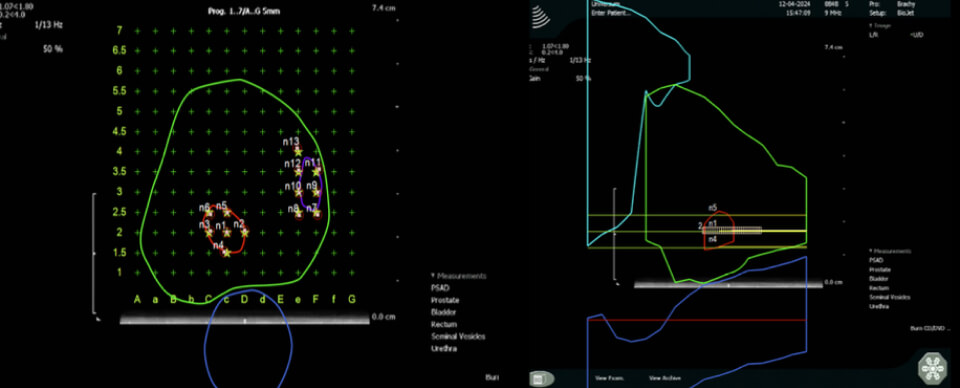Click the n1 needle label in sagittal view
Screen dimensions: 960x388
pyautogui.click(x=712, y=223)
